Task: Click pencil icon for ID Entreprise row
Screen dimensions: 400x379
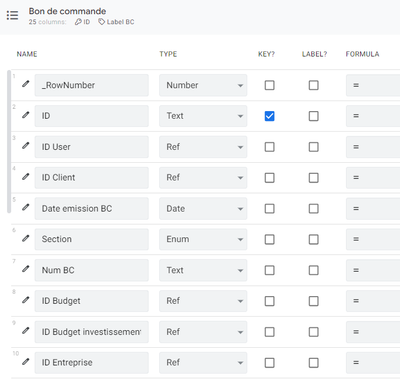Action: pos(26,362)
